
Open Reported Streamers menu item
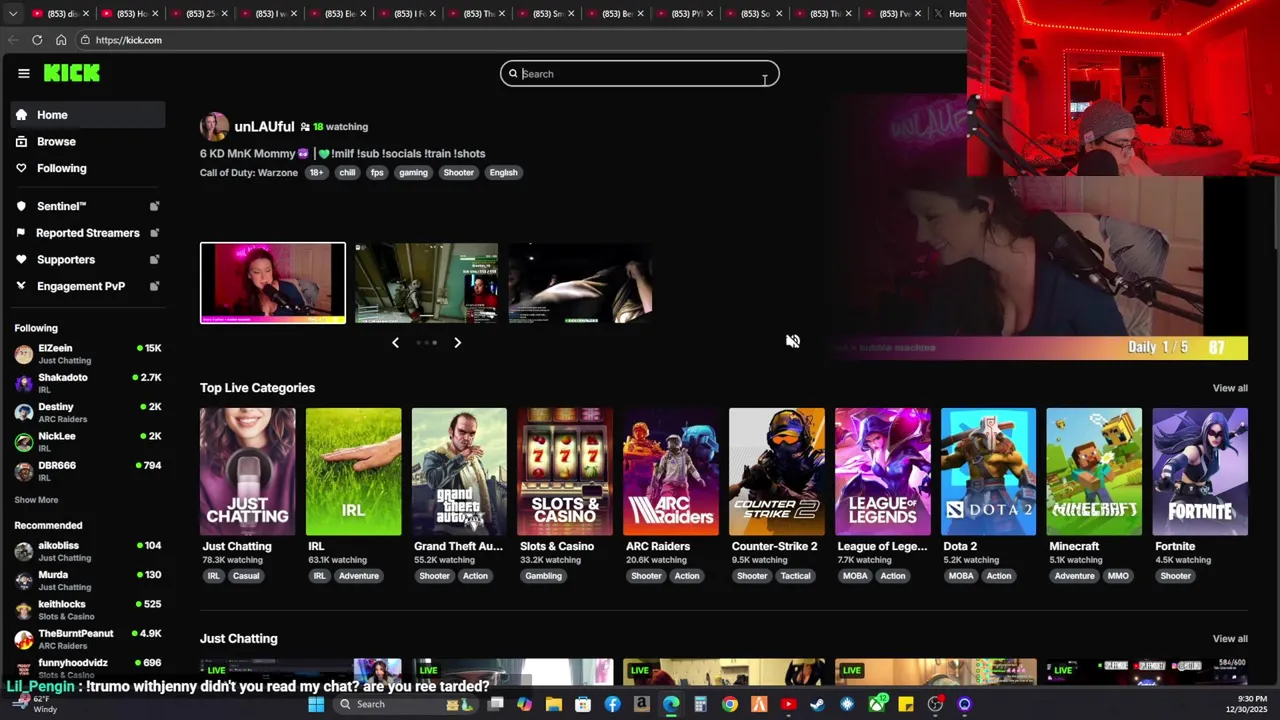(x=88, y=233)
